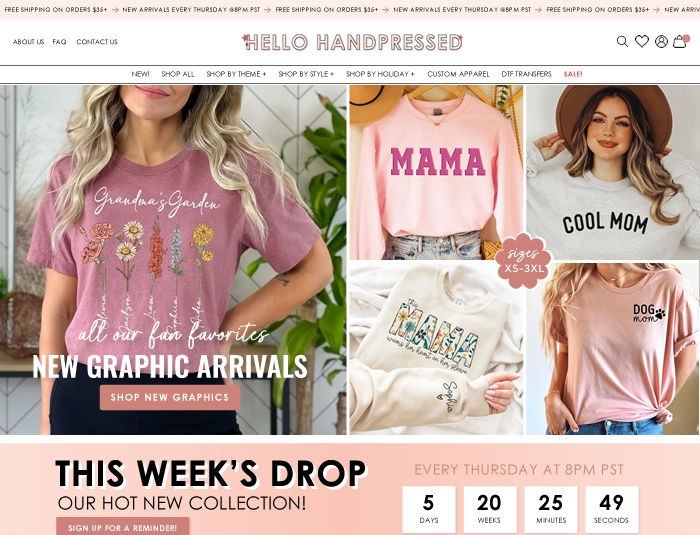The height and width of the screenshot is (535, 700).
Task: Open the wishlist heart icon
Action: pyautogui.click(x=642, y=41)
